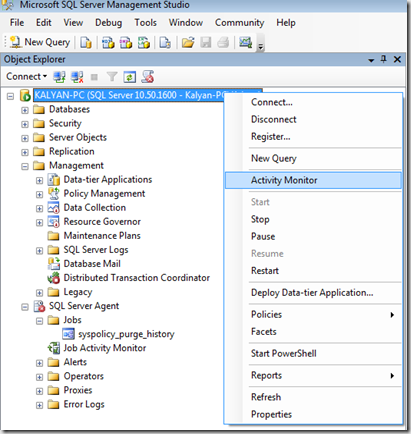Toggle the Object Explorer auto-hide pin
The image size is (411, 434).
click(384, 59)
